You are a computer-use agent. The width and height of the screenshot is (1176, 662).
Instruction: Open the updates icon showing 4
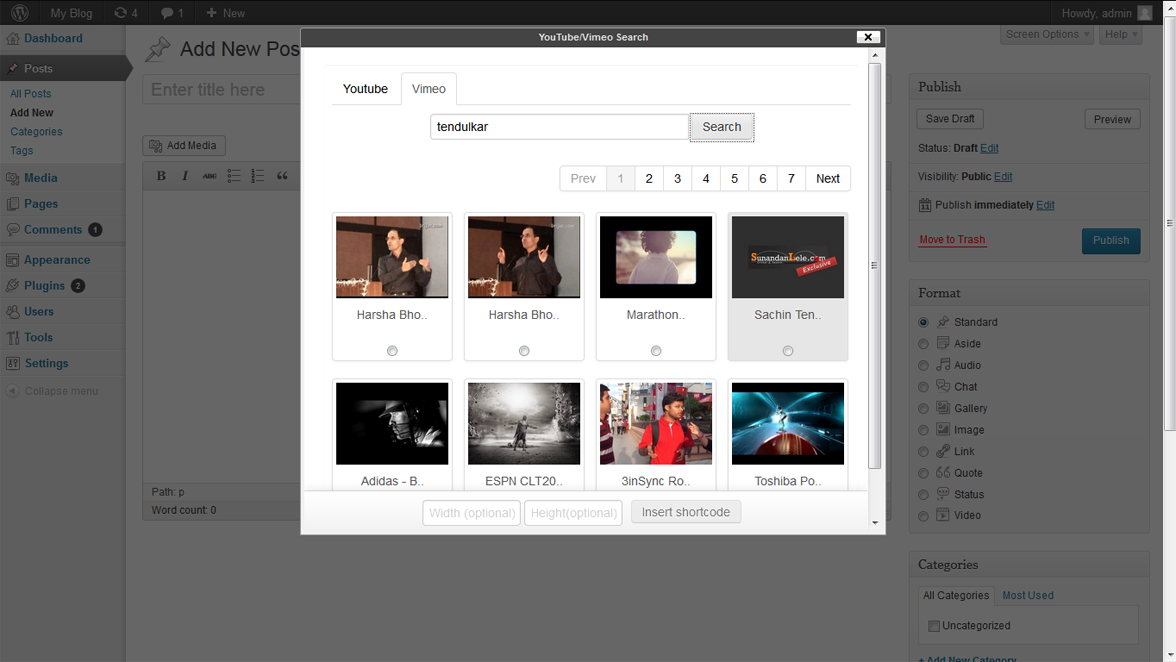[126, 13]
